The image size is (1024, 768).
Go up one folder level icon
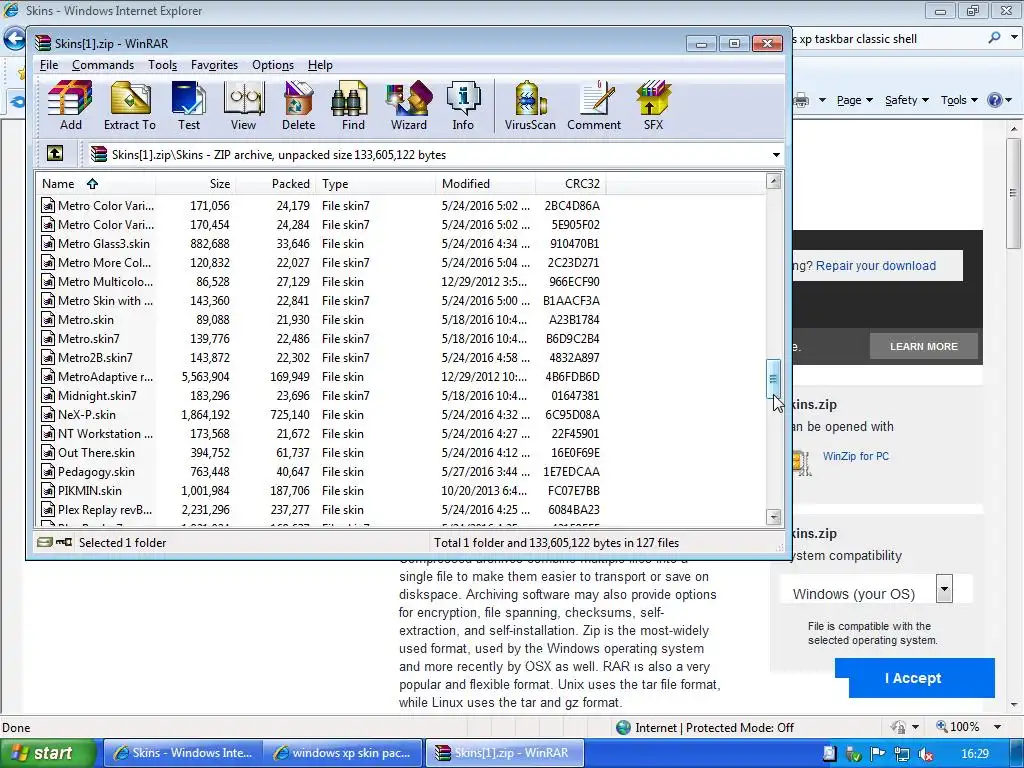[55, 154]
